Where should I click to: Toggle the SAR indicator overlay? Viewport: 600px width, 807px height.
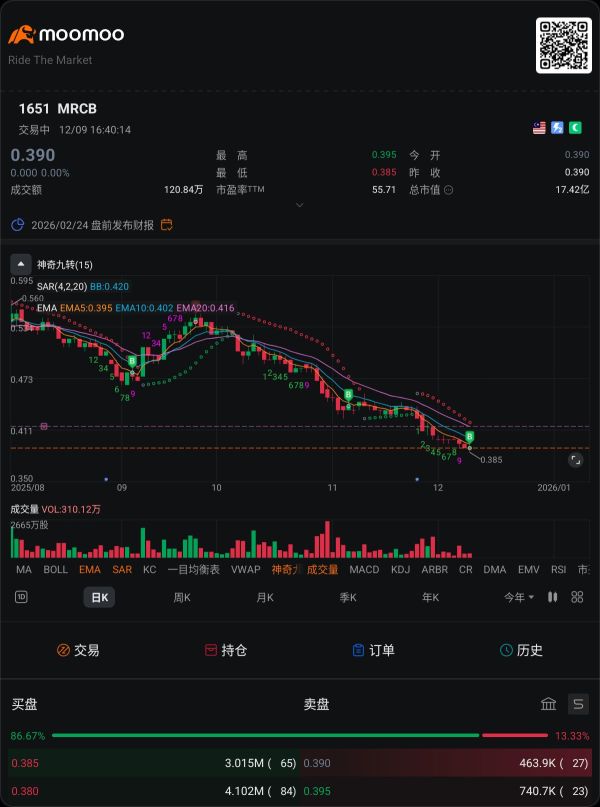(x=122, y=569)
